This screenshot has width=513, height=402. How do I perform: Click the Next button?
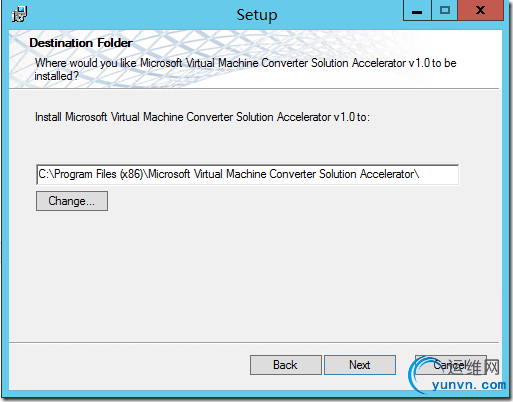(360, 365)
